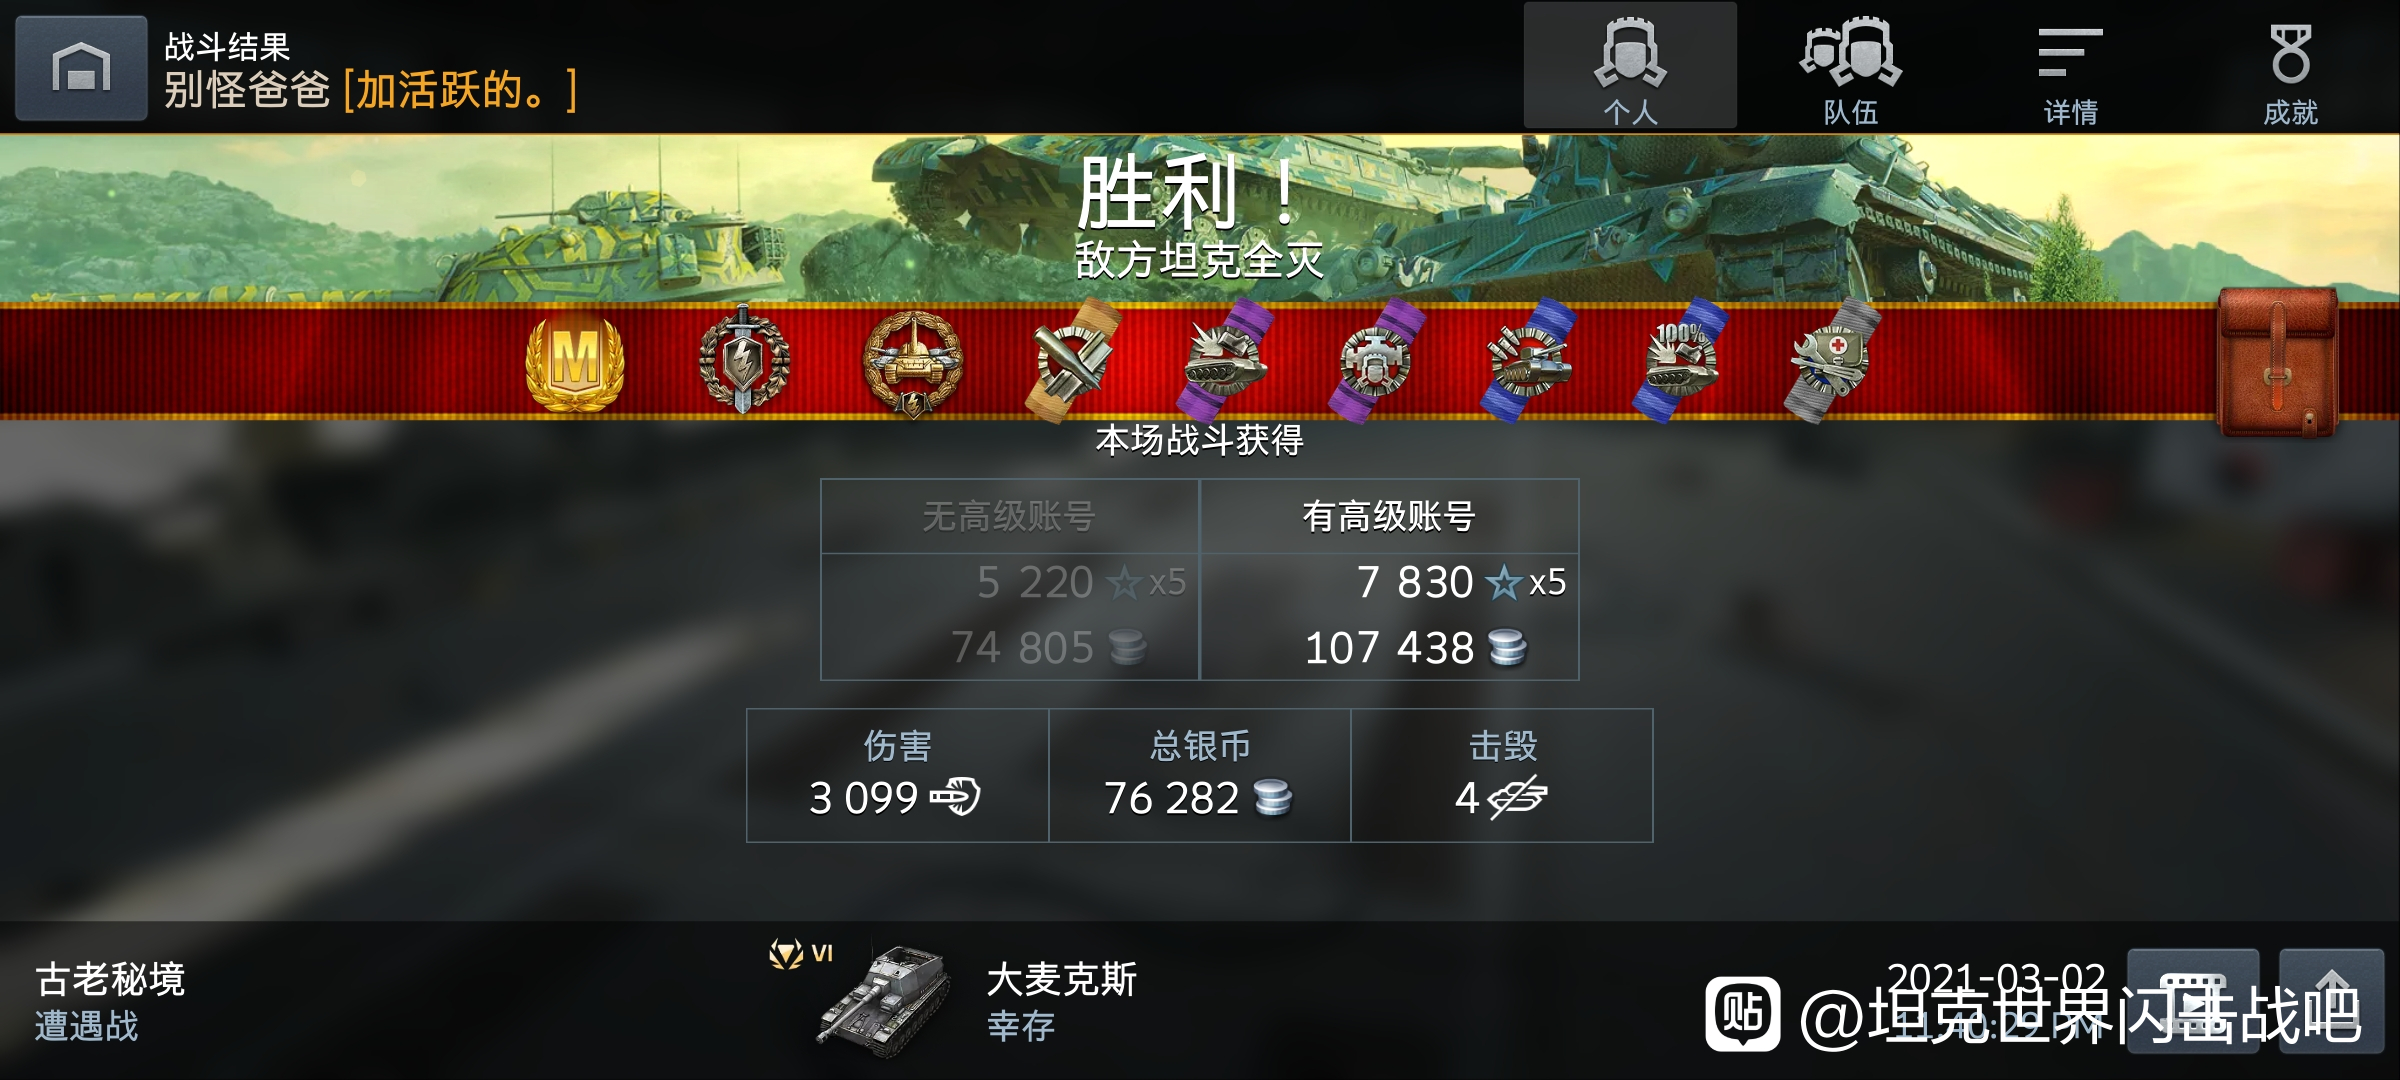The width and height of the screenshot is (2400, 1080).
Task: Open the 成就 achievements tab
Action: [2290, 66]
